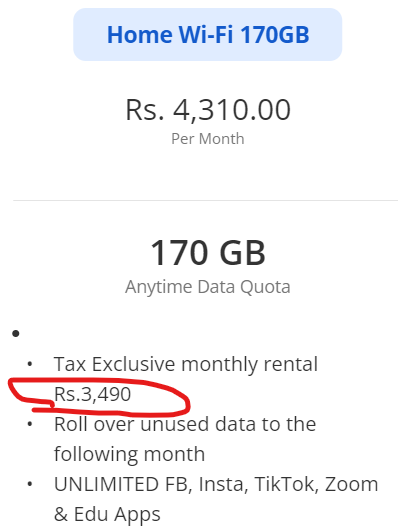This screenshot has width=398, height=527.
Task: Select the Tax Exclusive monthly rental text
Action: coord(186,364)
